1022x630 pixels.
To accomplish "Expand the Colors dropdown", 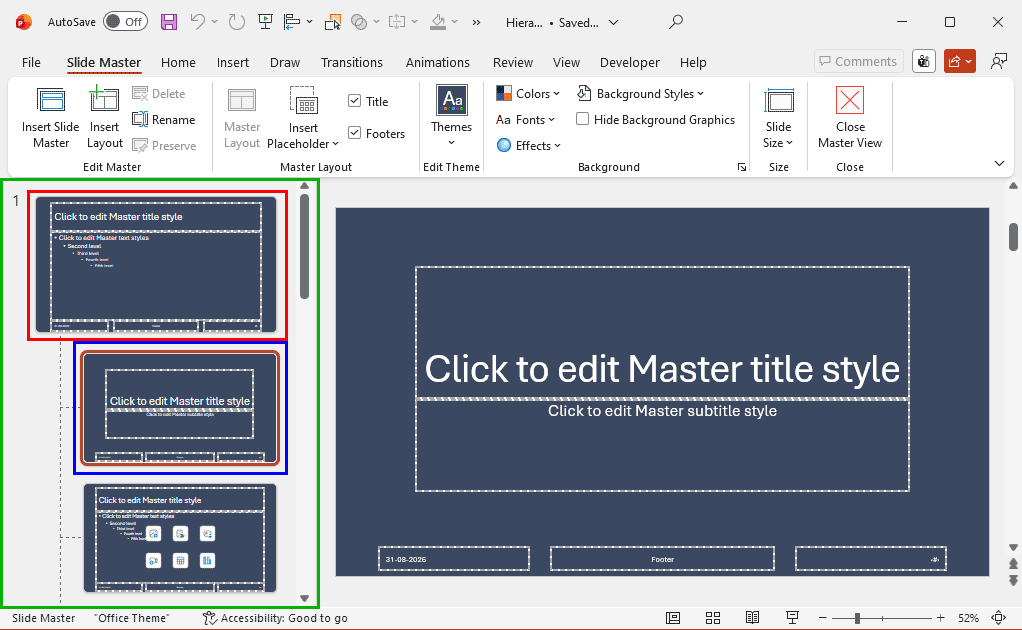I will (528, 94).
